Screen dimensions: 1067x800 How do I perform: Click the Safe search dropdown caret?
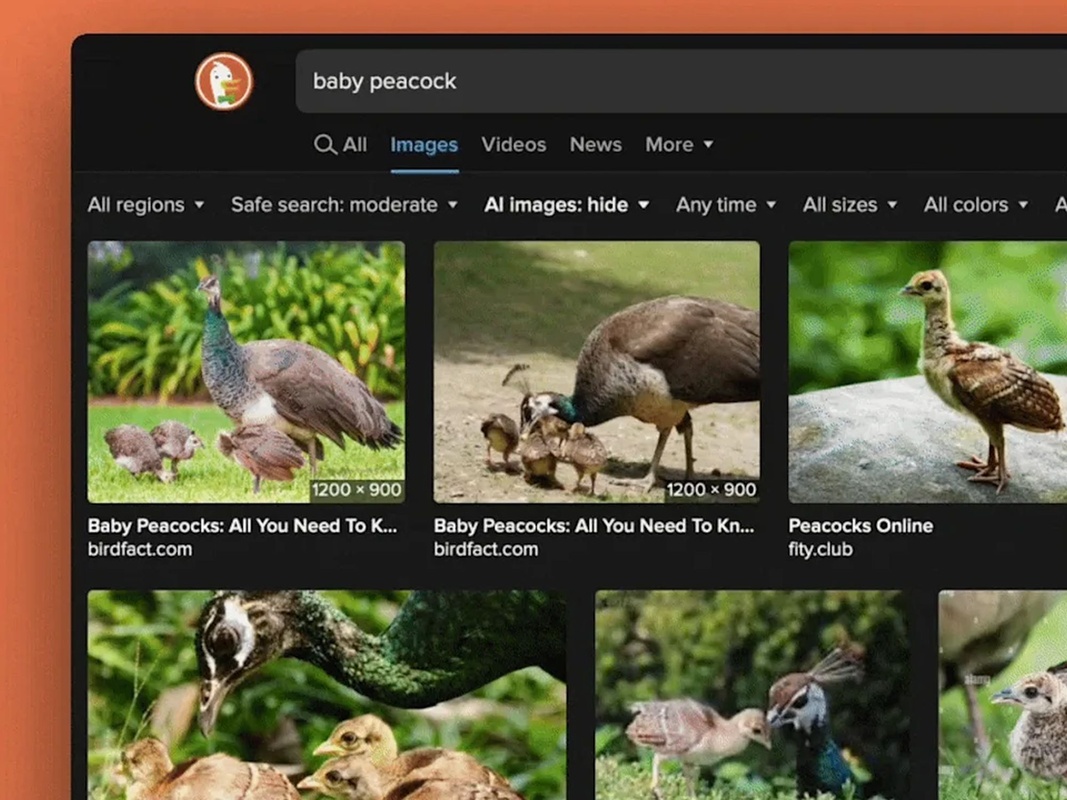tap(455, 204)
